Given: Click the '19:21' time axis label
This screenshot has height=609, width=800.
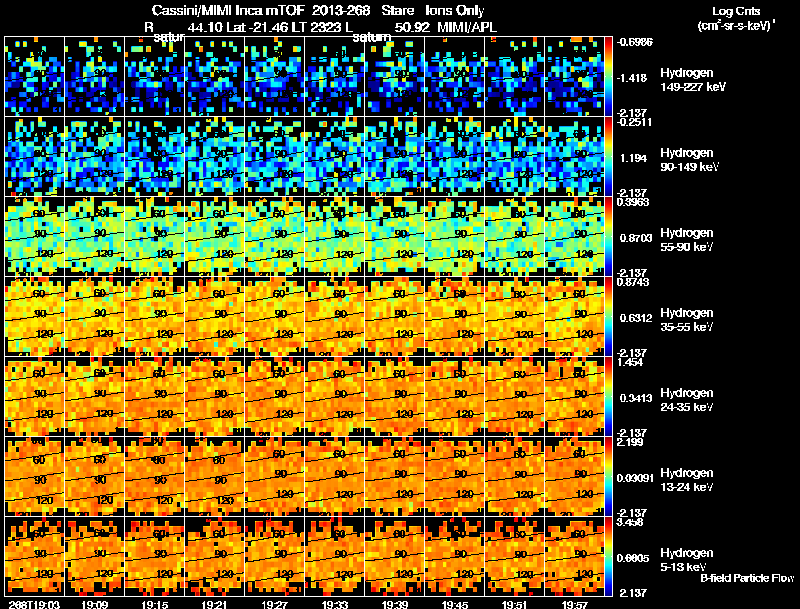Looking at the screenshot, I should [x=214, y=605].
